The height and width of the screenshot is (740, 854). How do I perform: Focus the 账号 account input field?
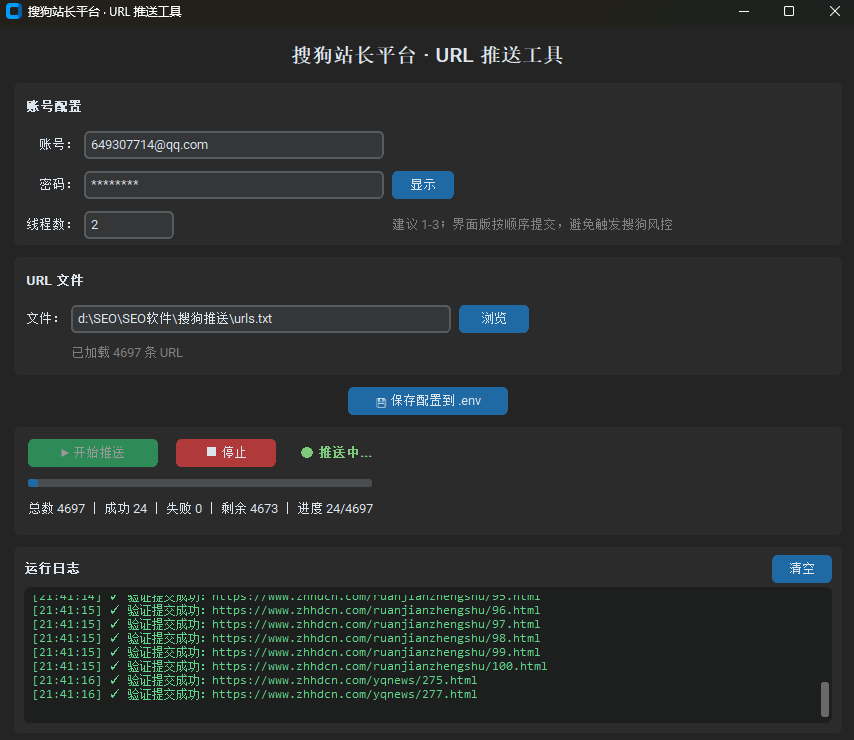pos(234,145)
